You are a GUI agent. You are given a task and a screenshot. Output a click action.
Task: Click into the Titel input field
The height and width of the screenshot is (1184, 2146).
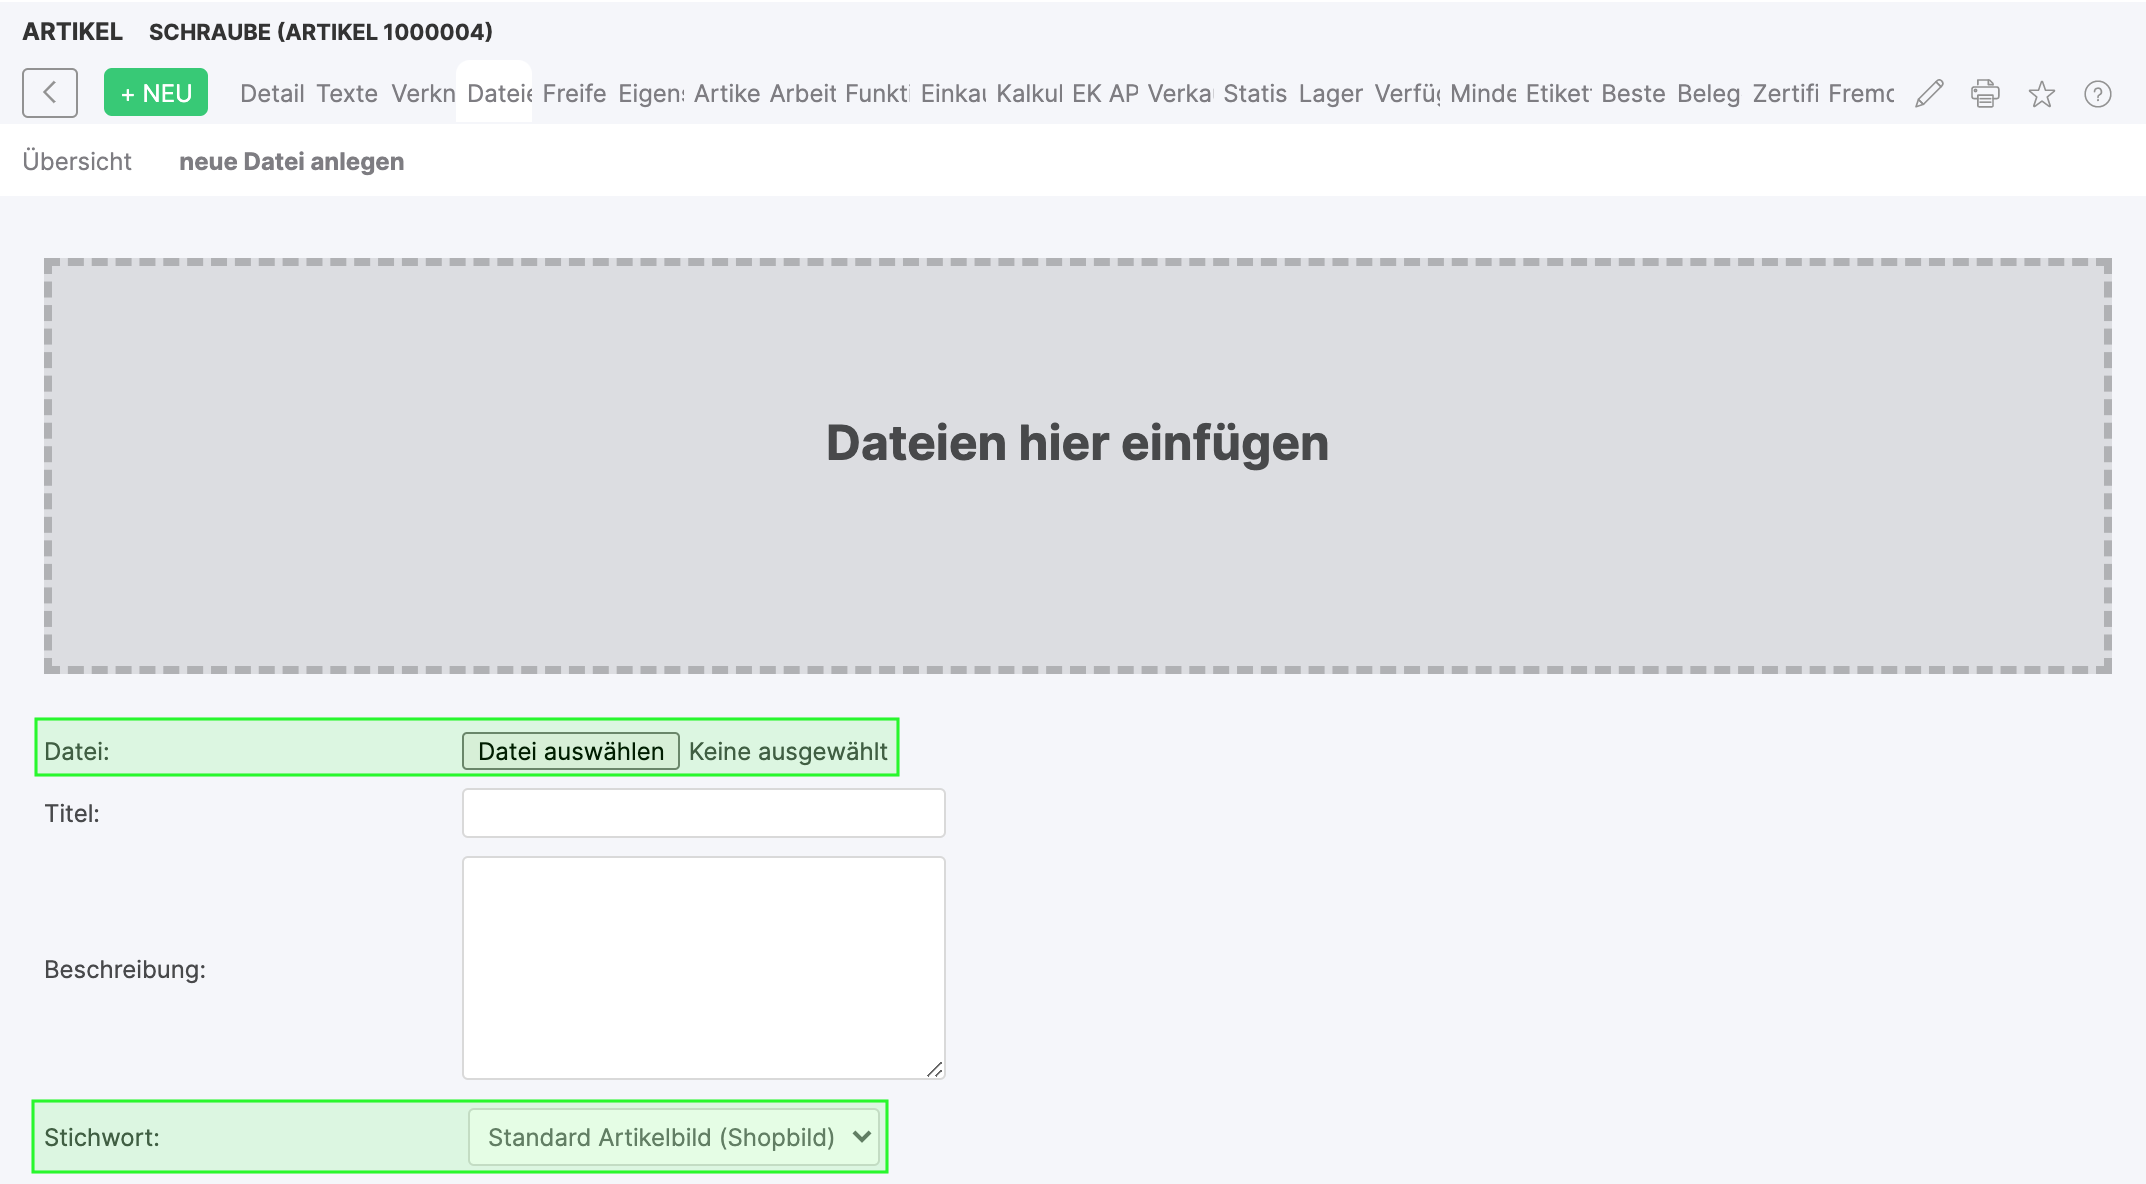[703, 813]
